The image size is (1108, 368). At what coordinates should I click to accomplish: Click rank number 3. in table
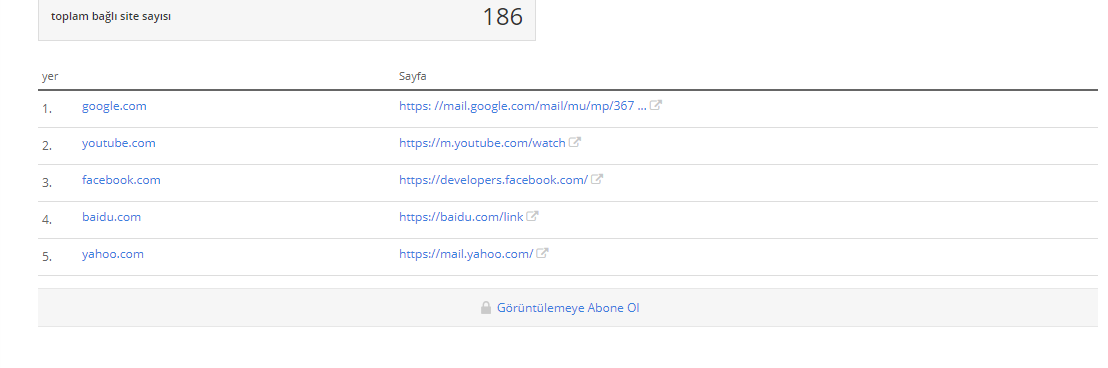point(47,182)
